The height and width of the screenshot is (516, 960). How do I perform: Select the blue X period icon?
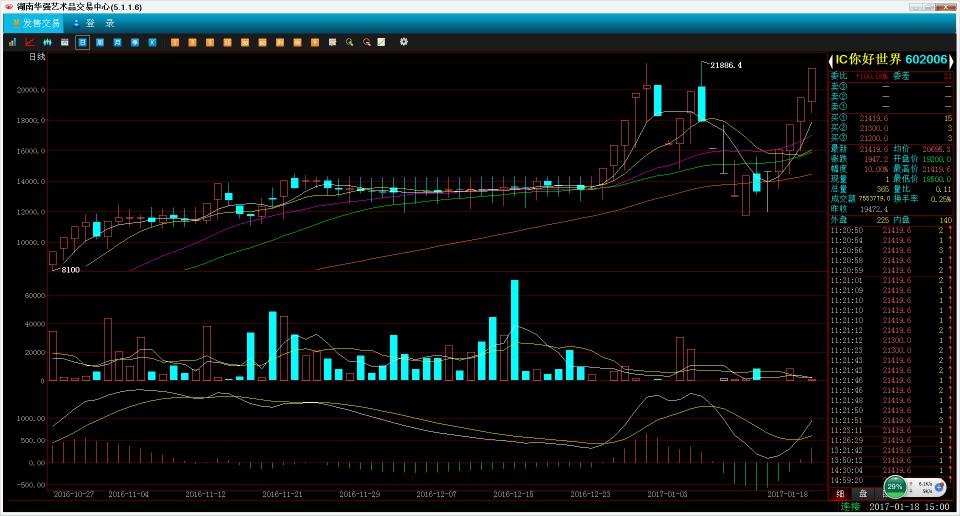click(x=152, y=42)
